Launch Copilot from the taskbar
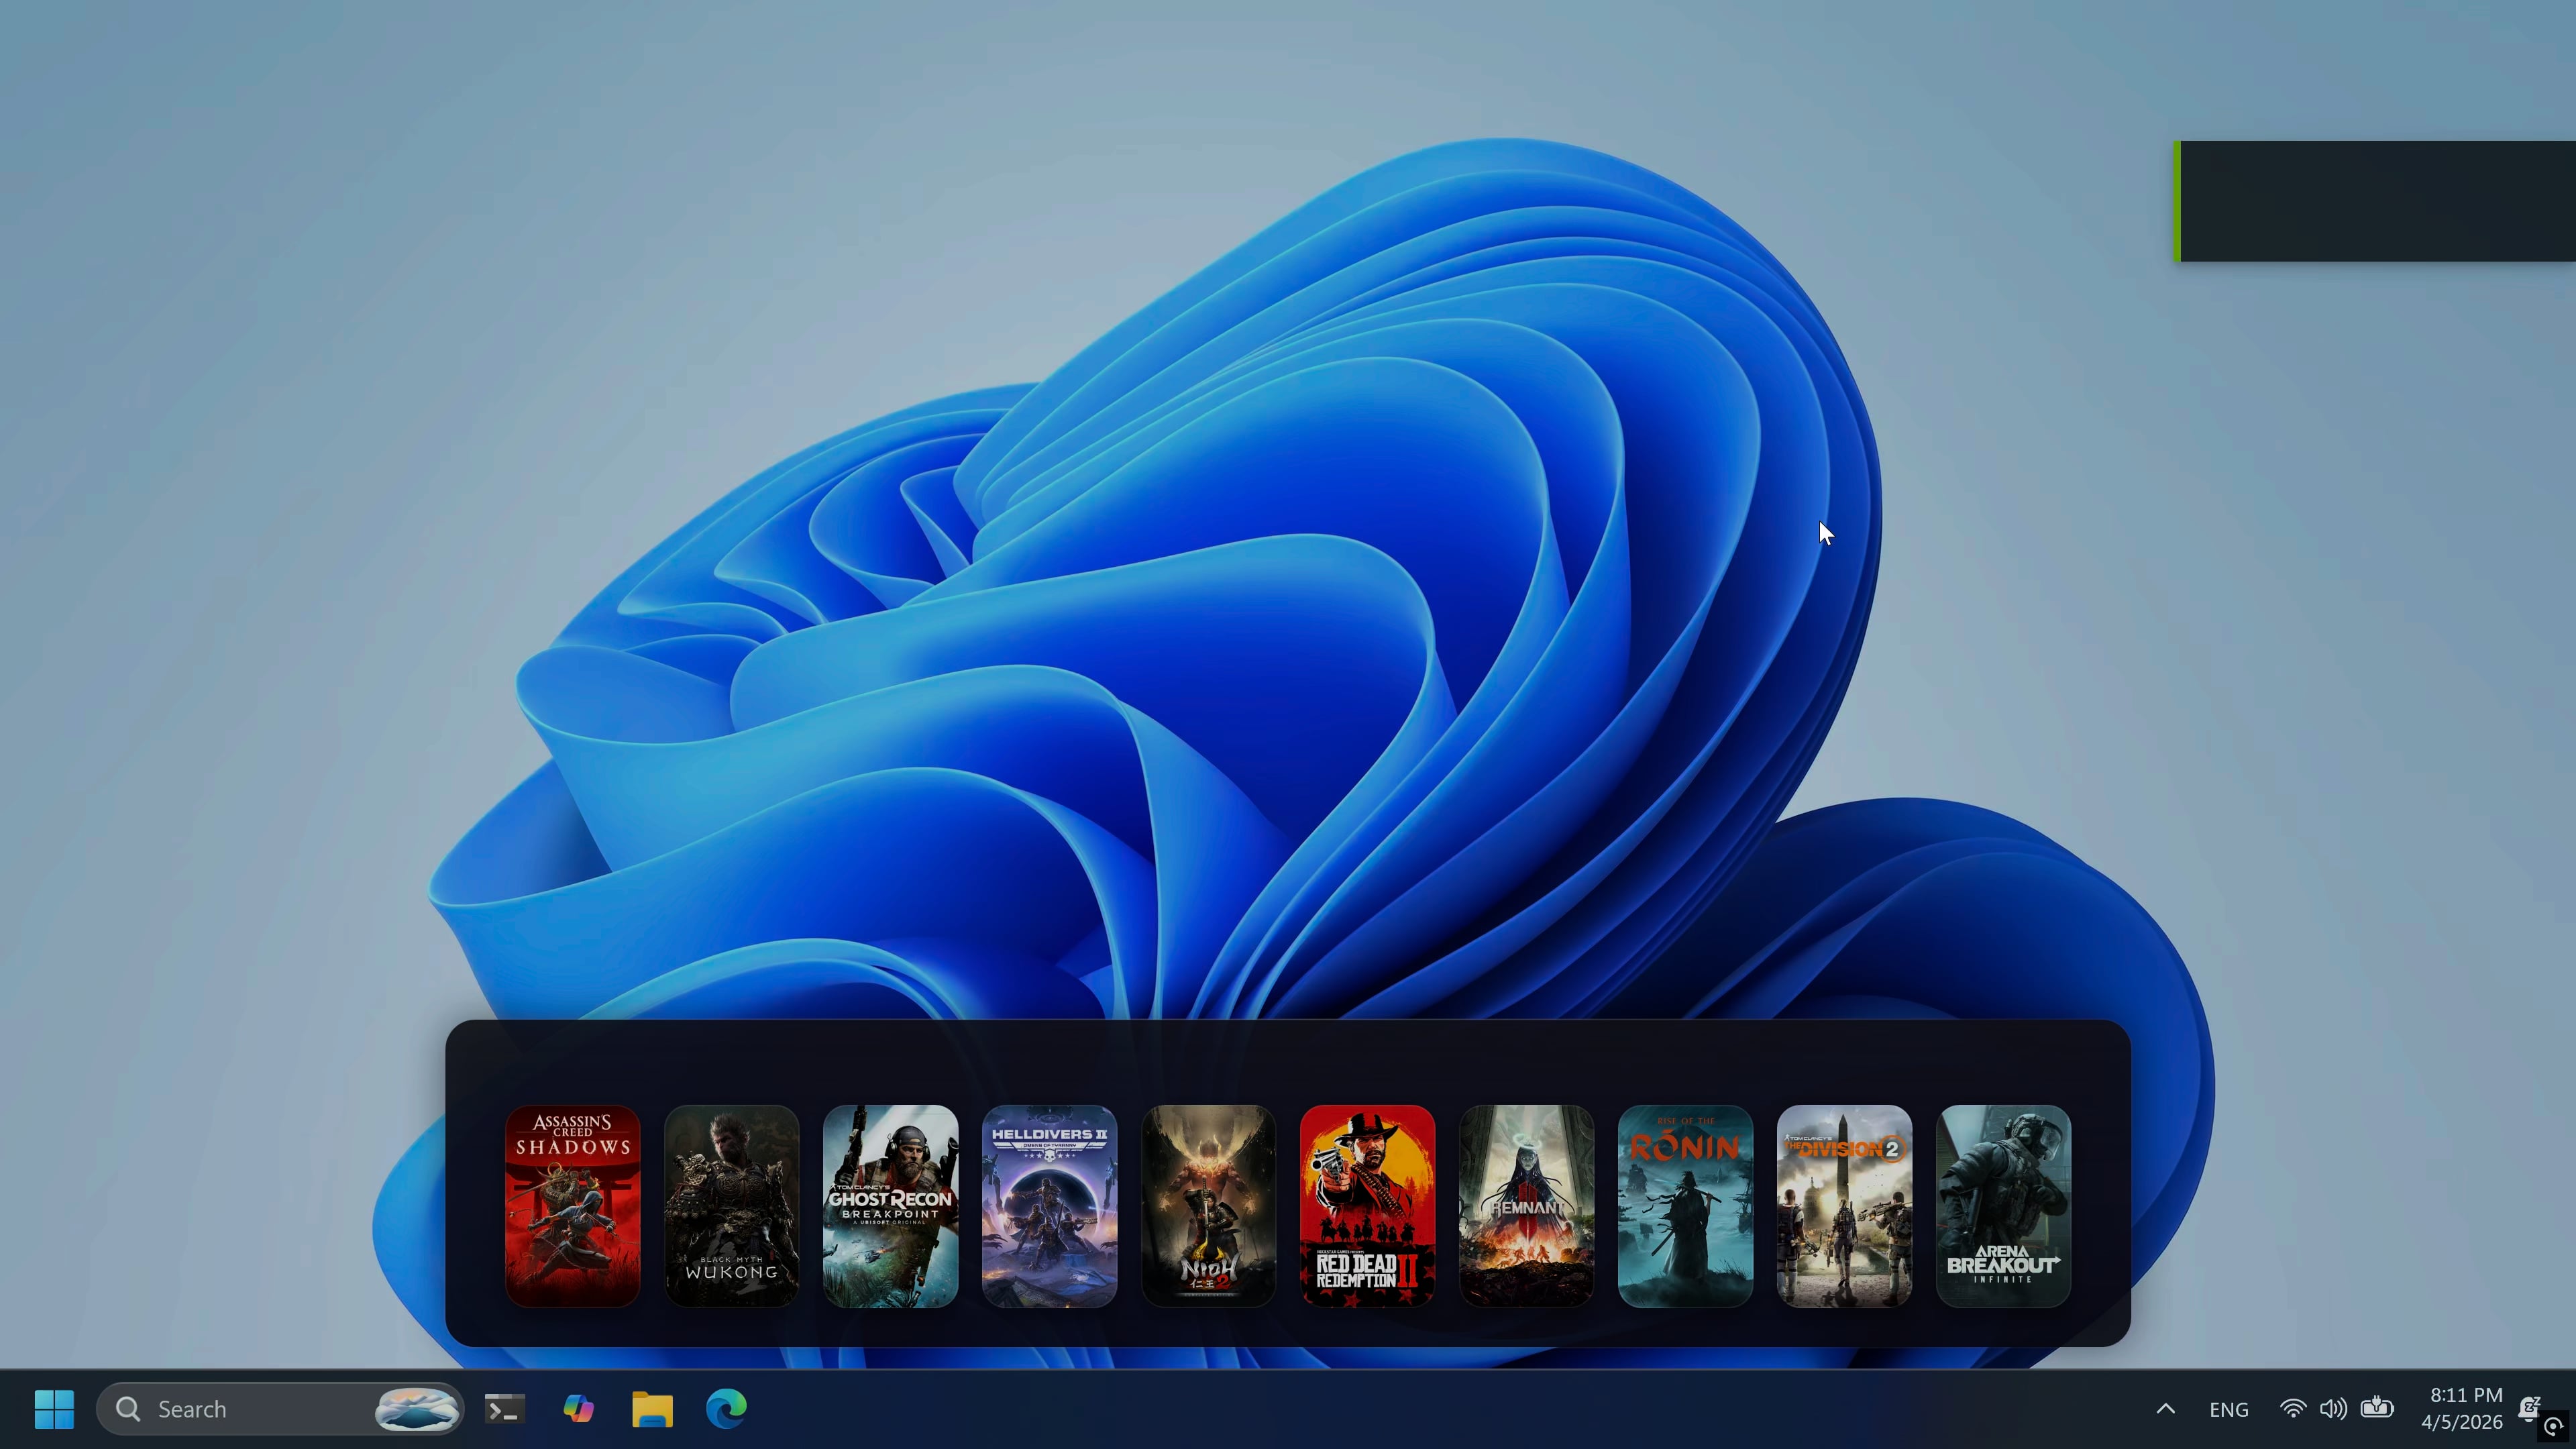 578,1409
